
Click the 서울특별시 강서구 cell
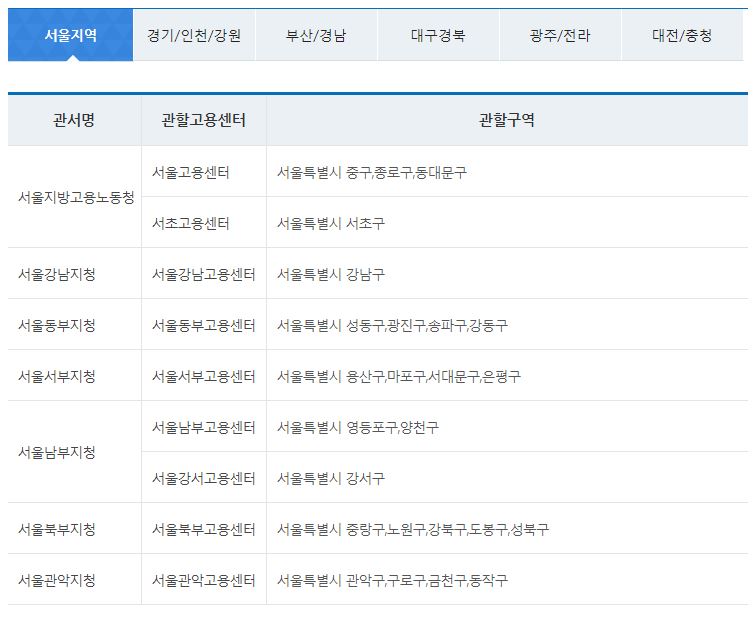pos(507,478)
